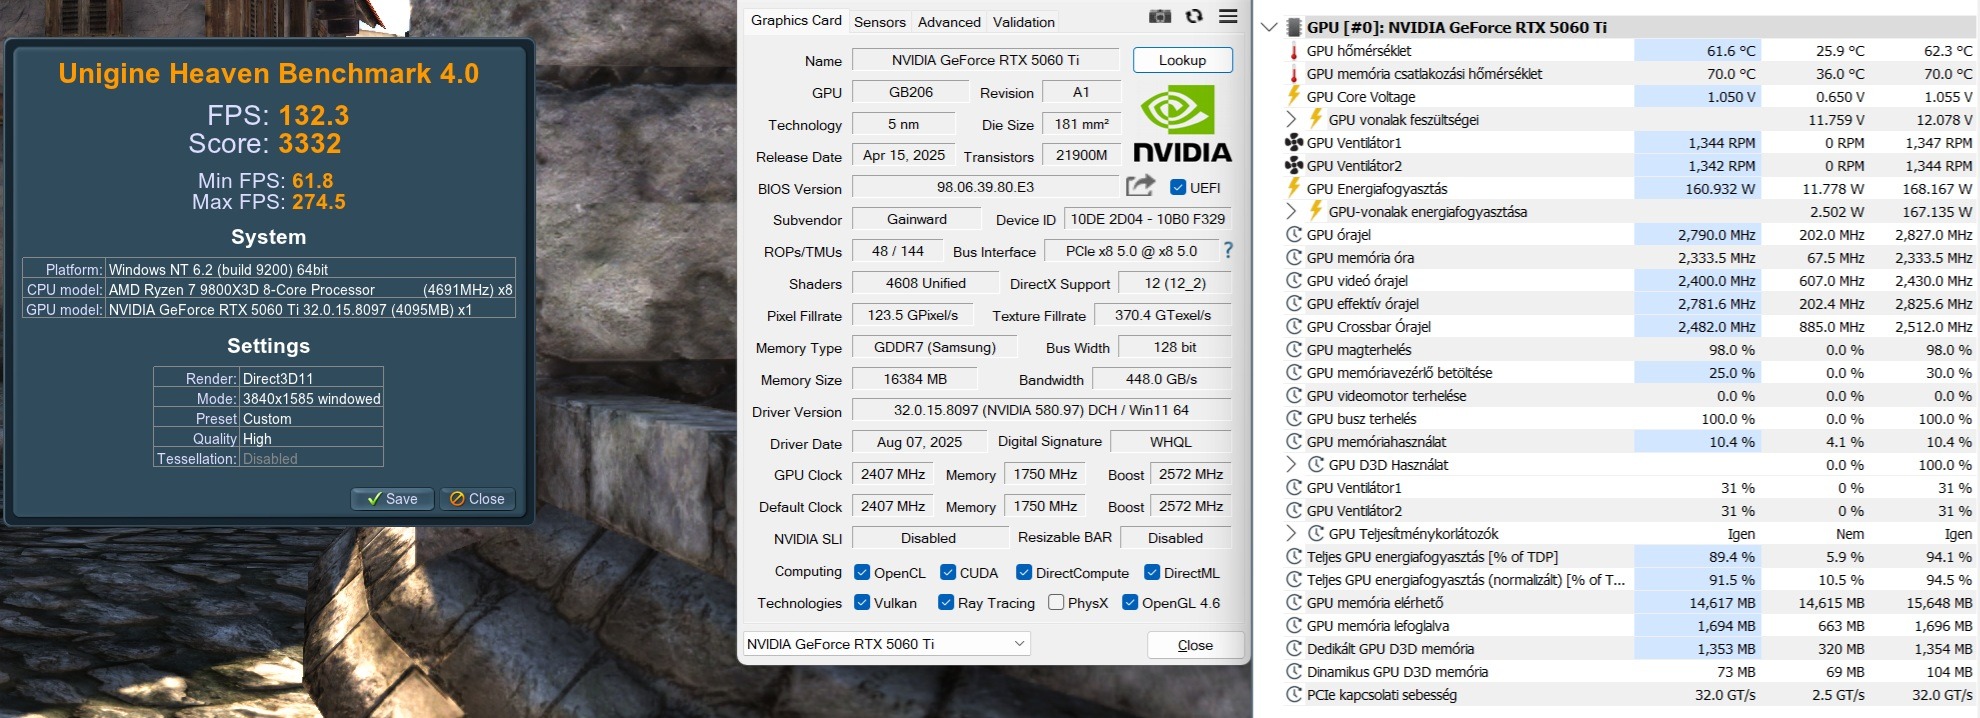Toggle DirectML checkbox
The width and height of the screenshot is (1980, 718).
coord(1152,572)
